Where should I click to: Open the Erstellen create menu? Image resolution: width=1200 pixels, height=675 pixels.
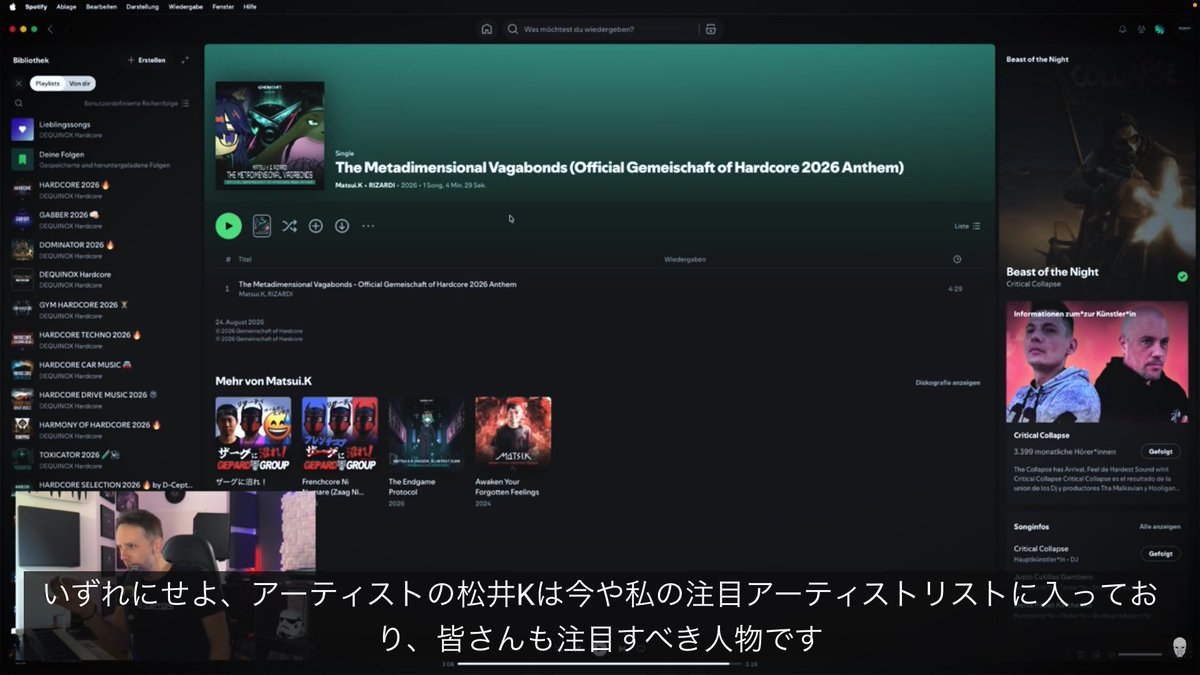click(147, 60)
